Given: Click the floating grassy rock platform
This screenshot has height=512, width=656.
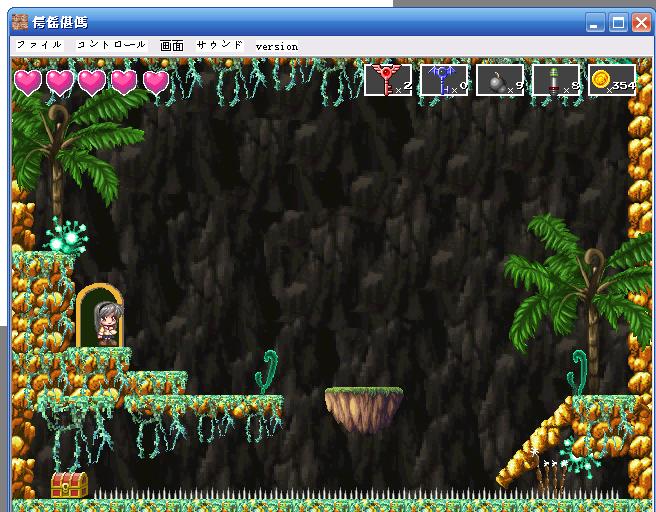Looking at the screenshot, I should 364,410.
